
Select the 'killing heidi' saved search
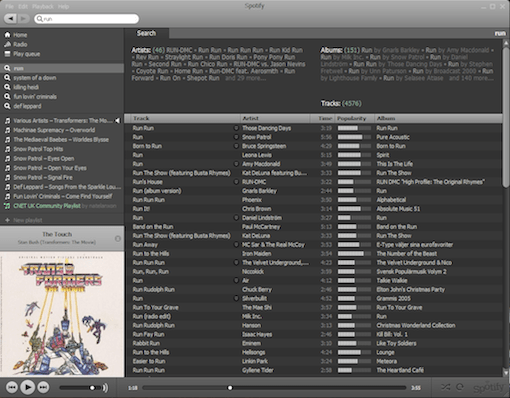pos(26,87)
